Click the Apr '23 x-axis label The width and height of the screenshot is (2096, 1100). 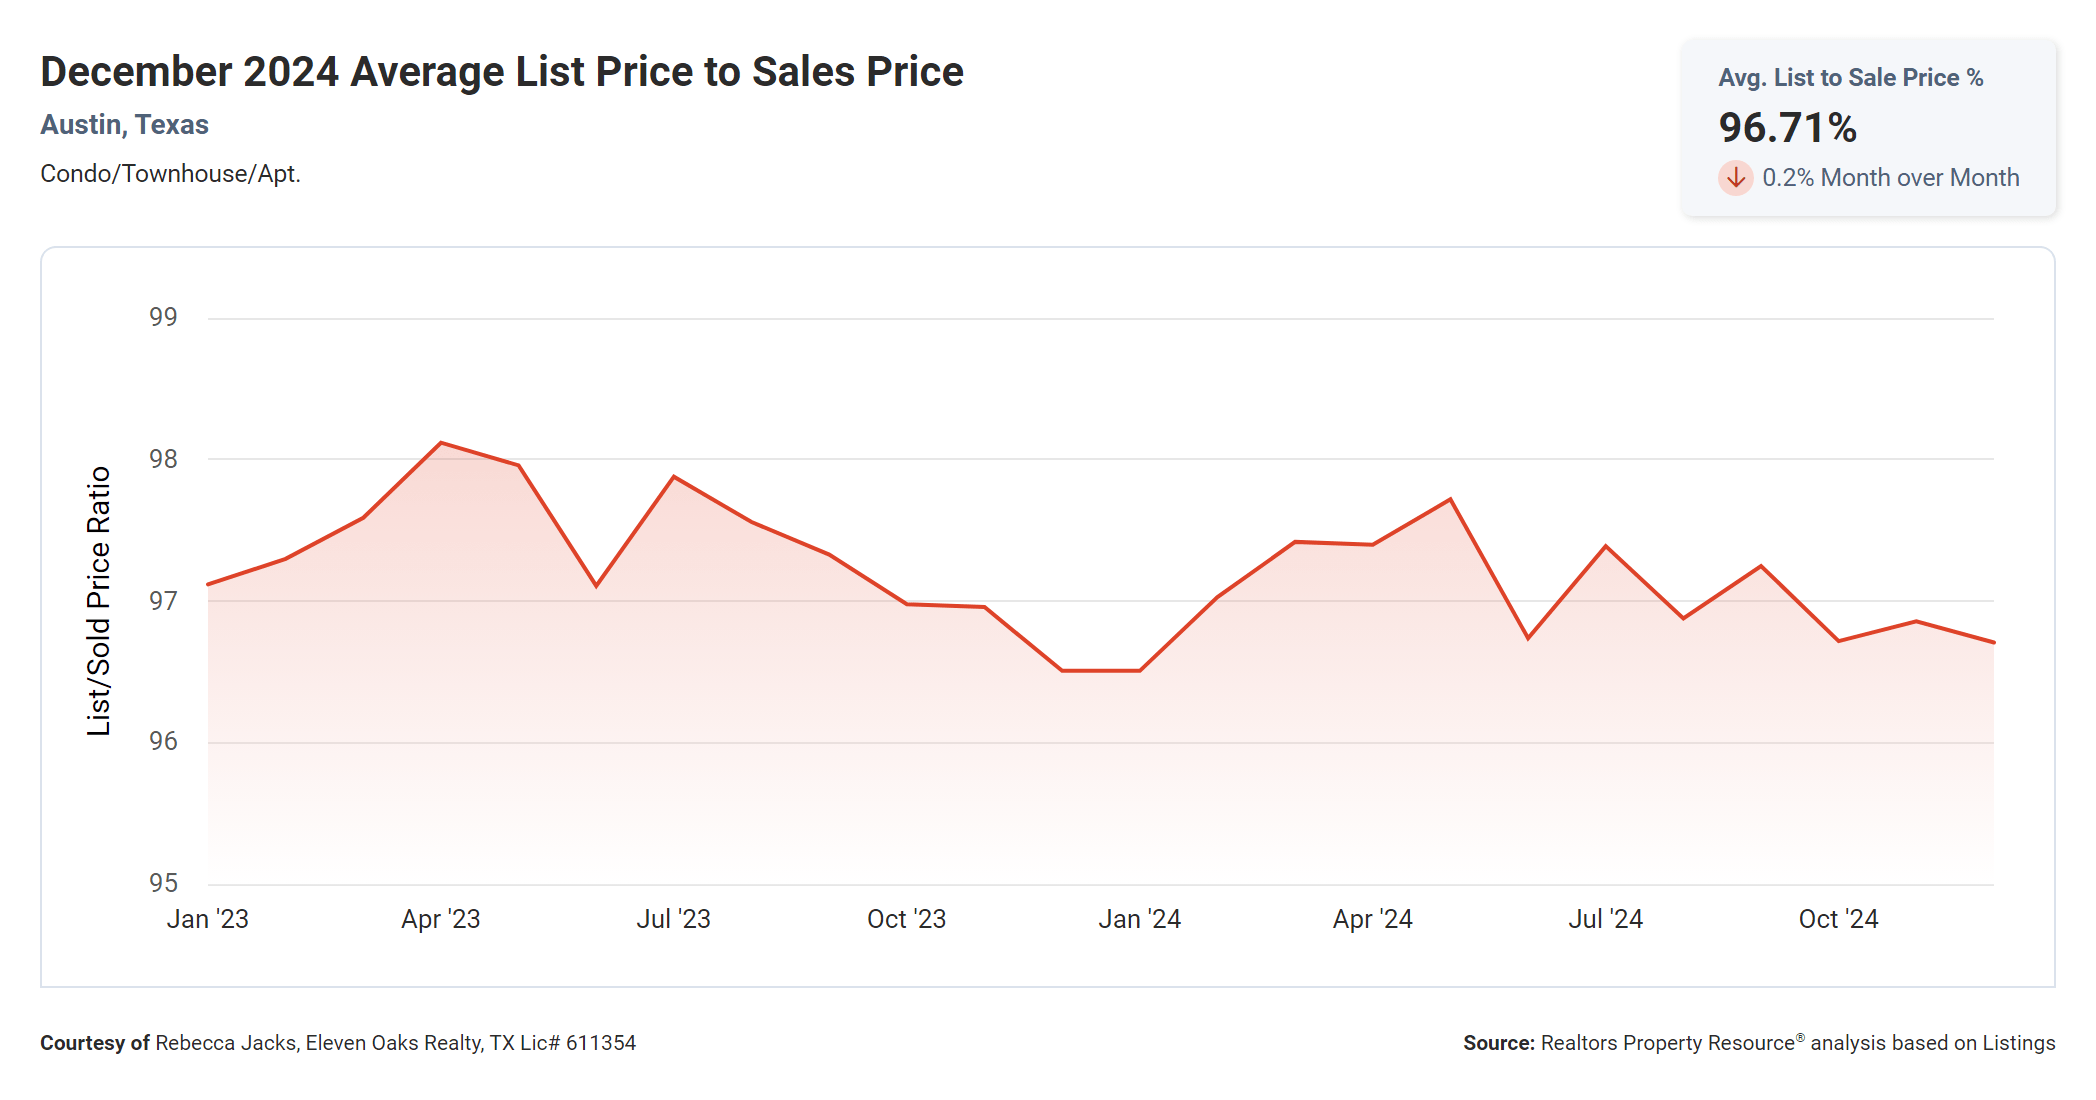(x=440, y=919)
